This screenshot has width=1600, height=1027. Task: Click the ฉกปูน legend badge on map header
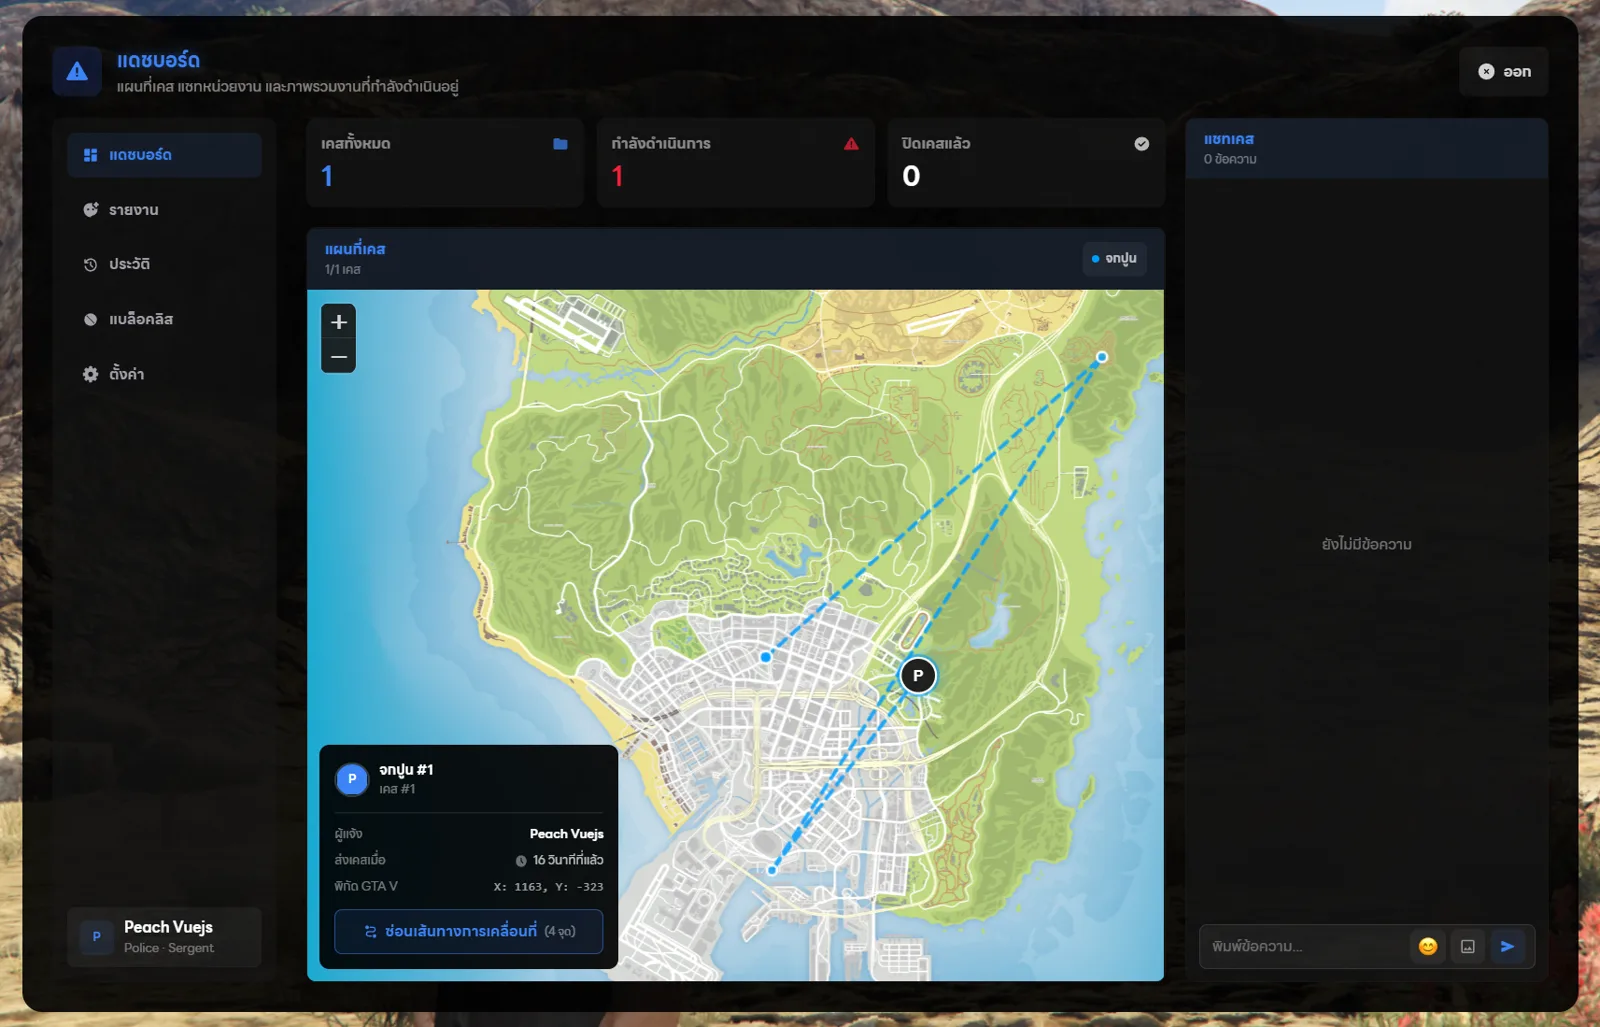pos(1114,259)
